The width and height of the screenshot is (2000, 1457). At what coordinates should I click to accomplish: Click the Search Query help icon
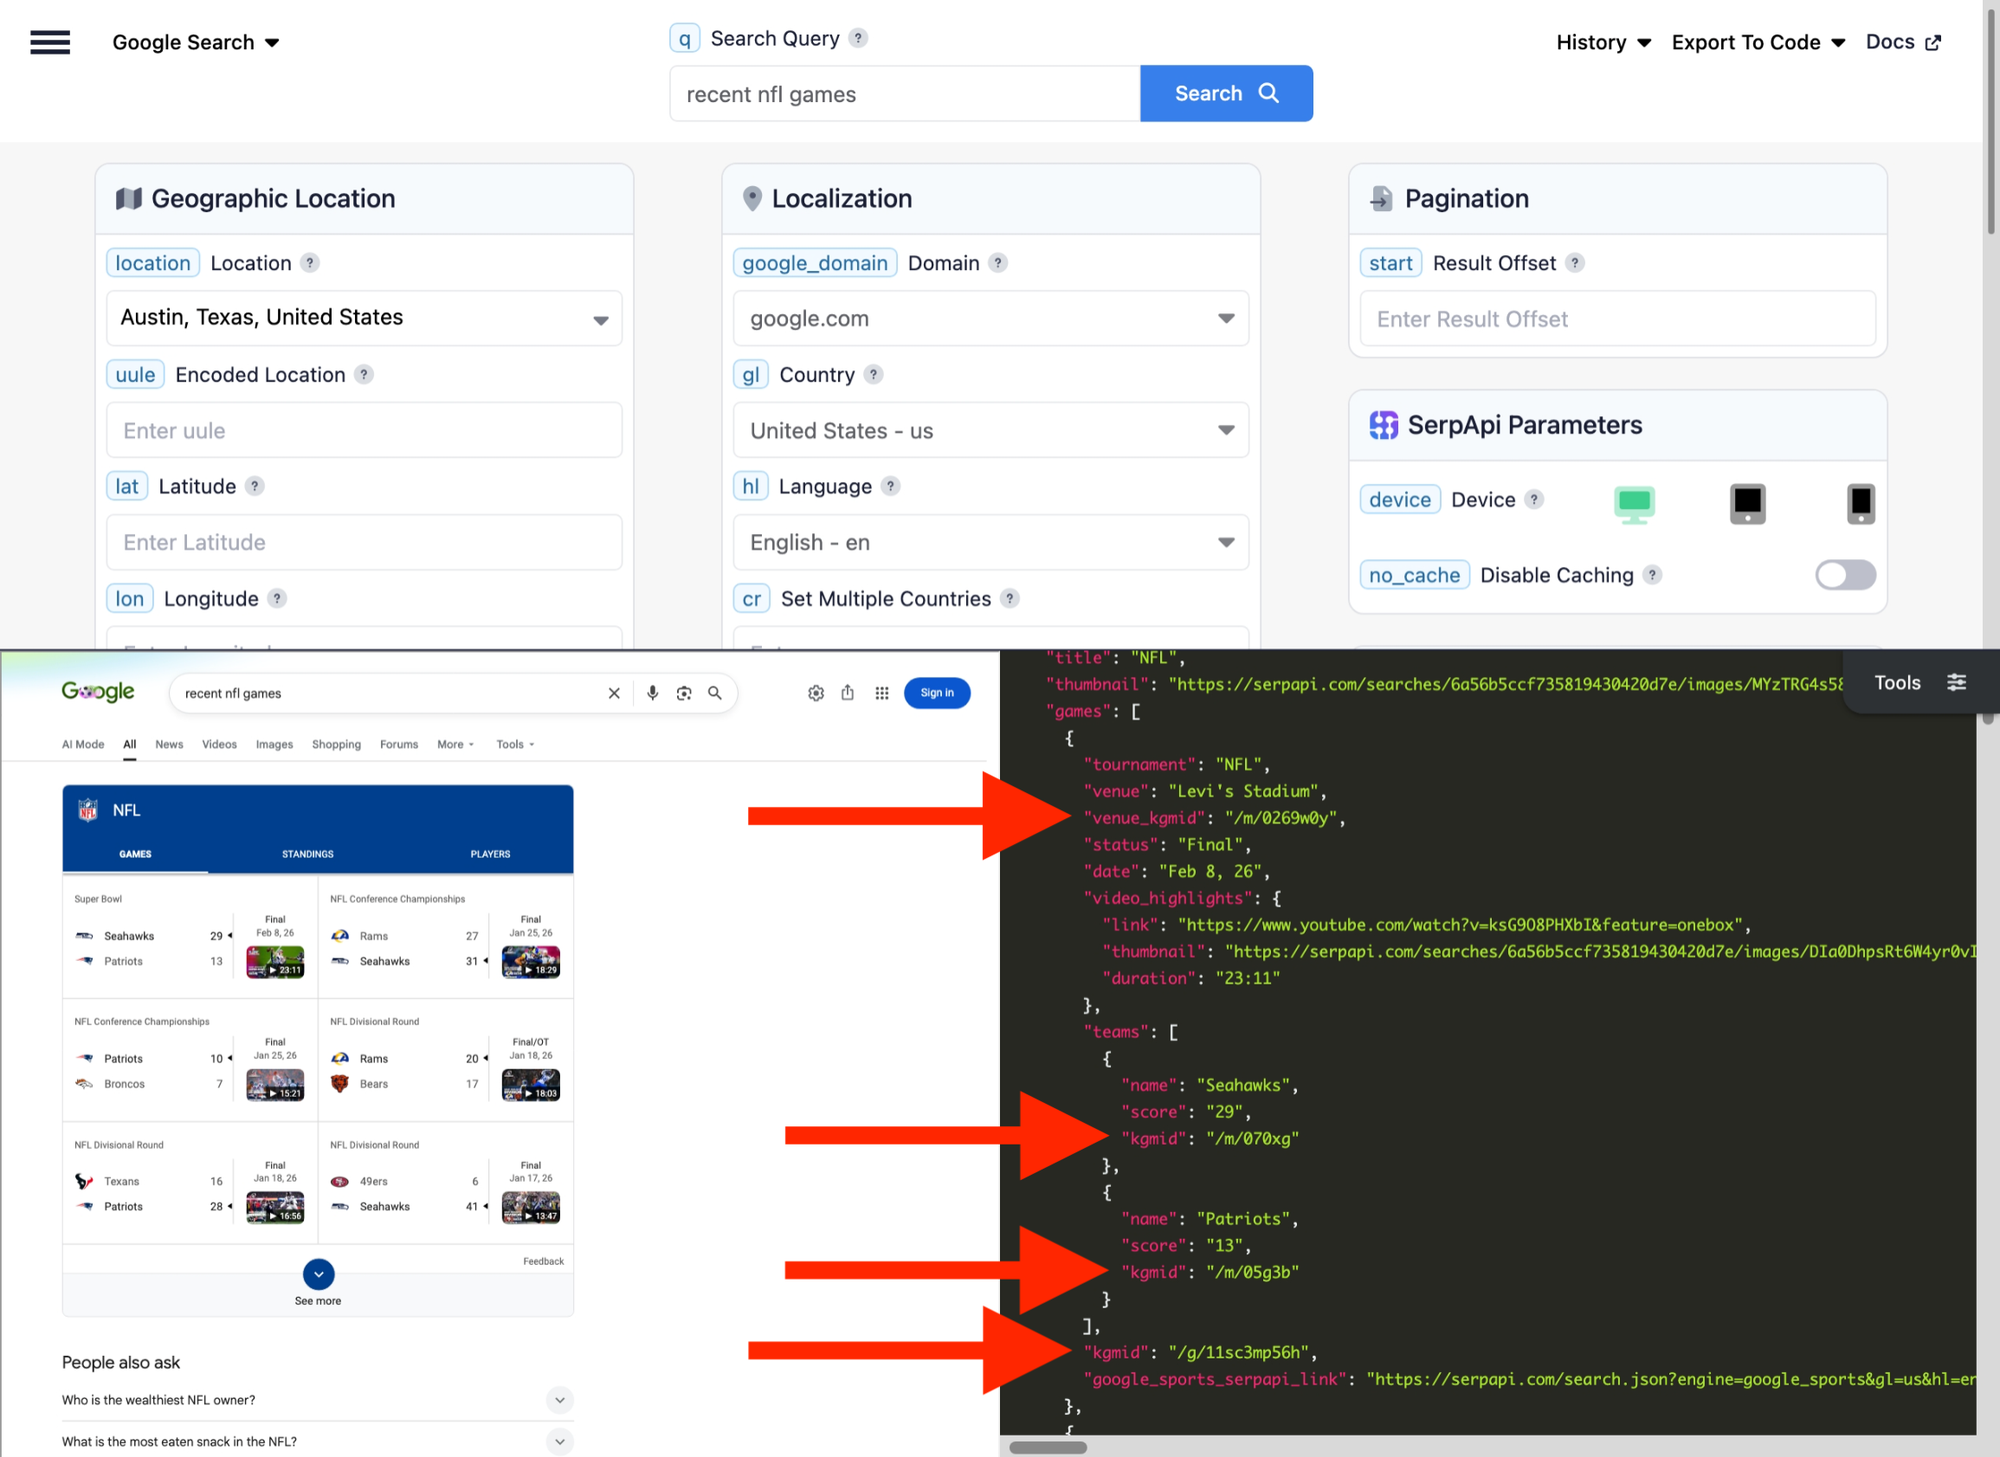[x=858, y=38]
